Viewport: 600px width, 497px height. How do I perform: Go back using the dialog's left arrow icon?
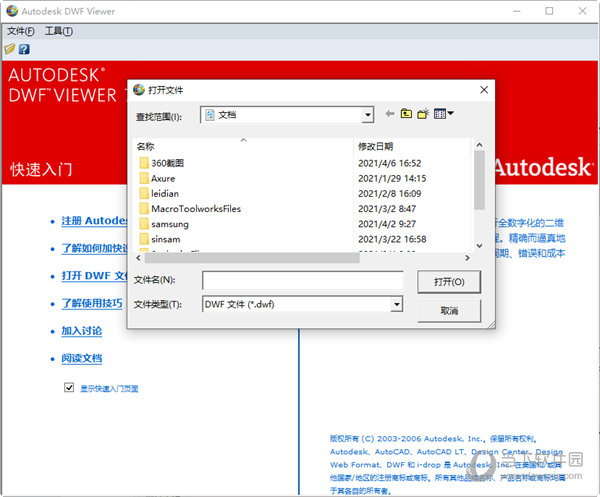pyautogui.click(x=390, y=114)
